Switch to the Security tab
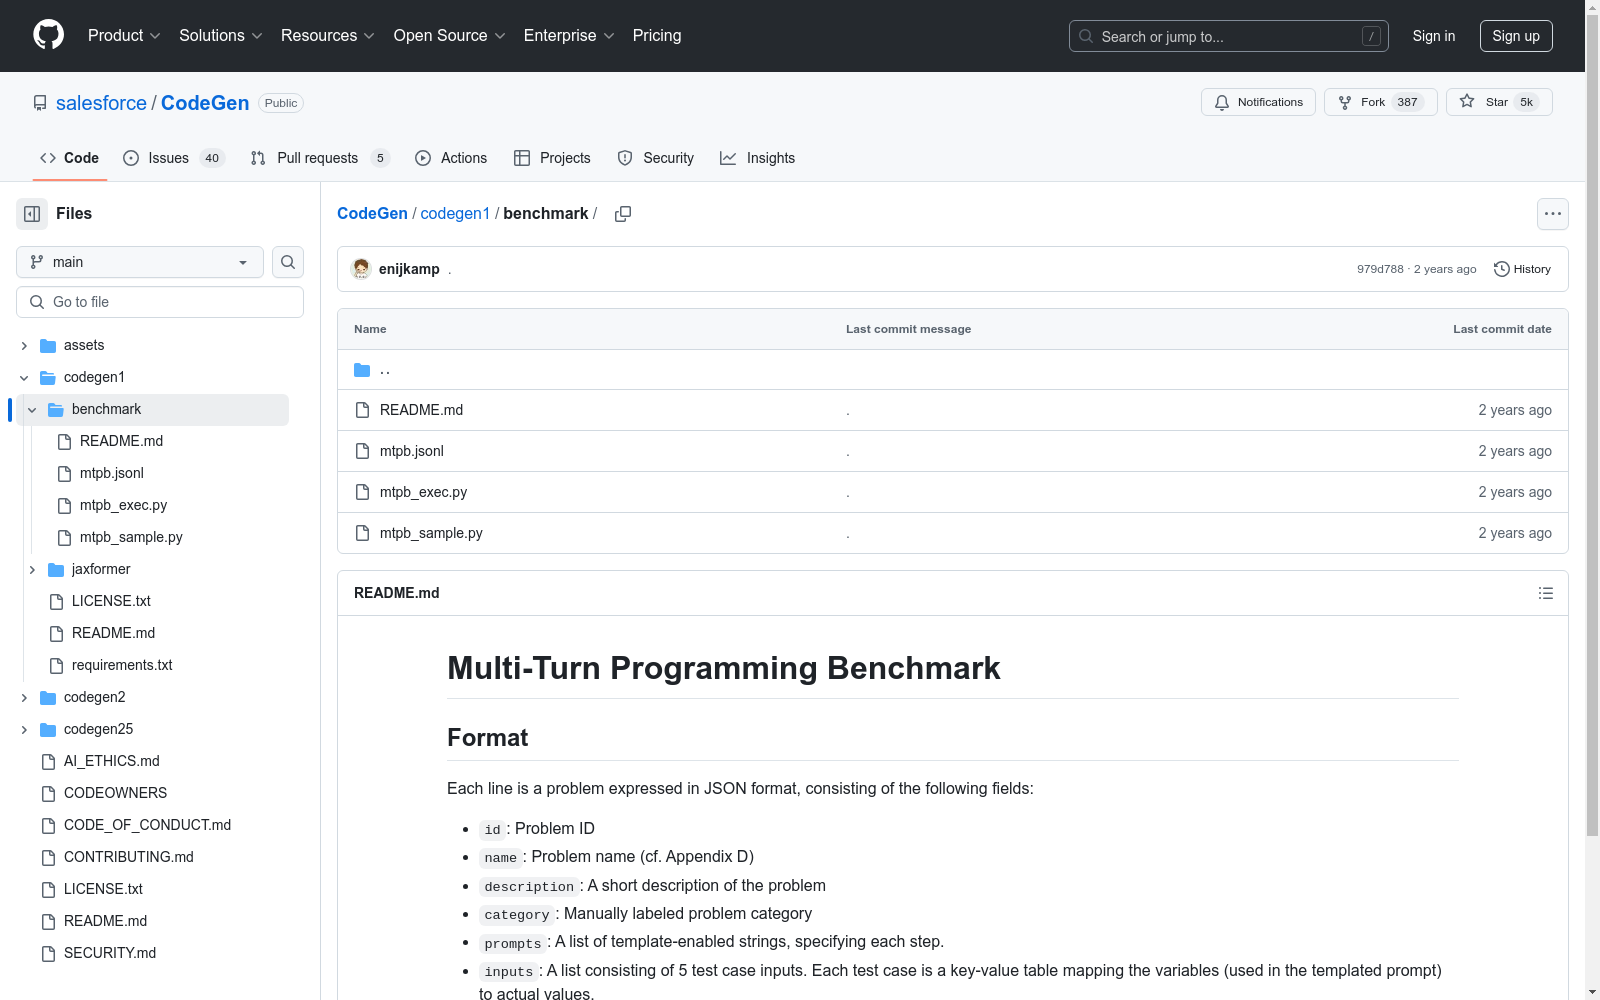The width and height of the screenshot is (1600, 1000). (x=656, y=158)
